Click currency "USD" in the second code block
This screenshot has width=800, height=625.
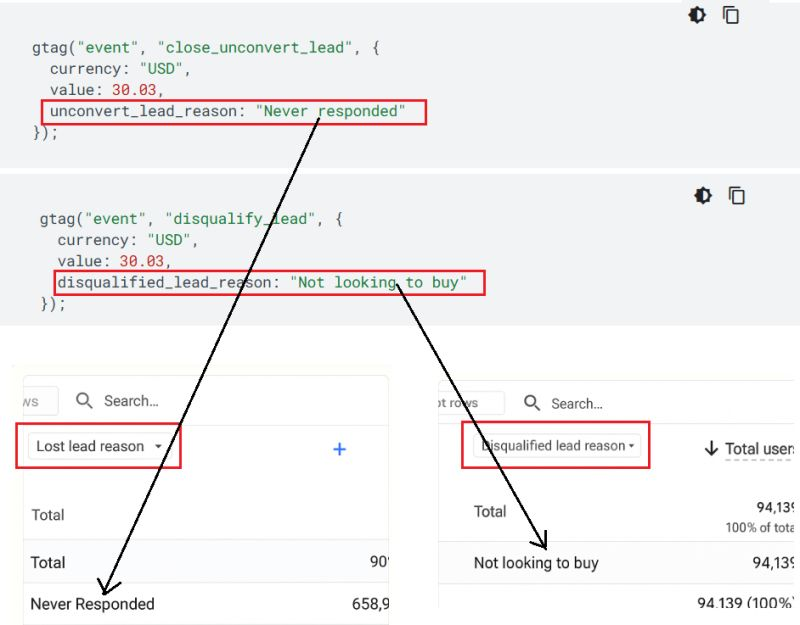168,240
